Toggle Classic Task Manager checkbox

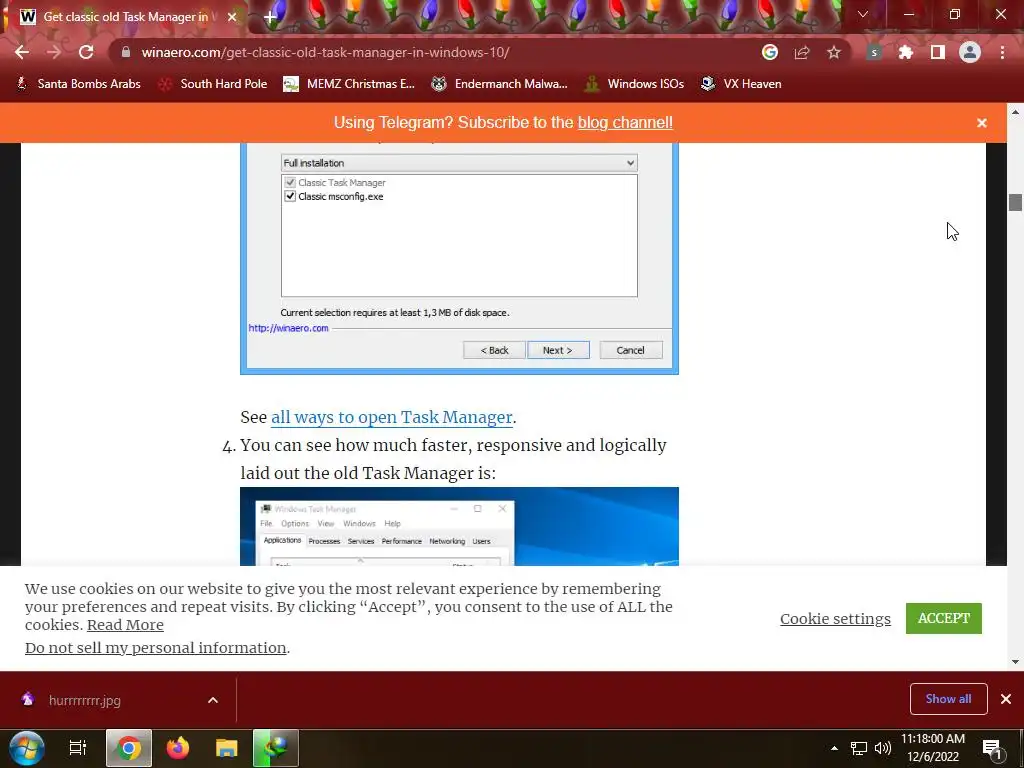point(290,182)
